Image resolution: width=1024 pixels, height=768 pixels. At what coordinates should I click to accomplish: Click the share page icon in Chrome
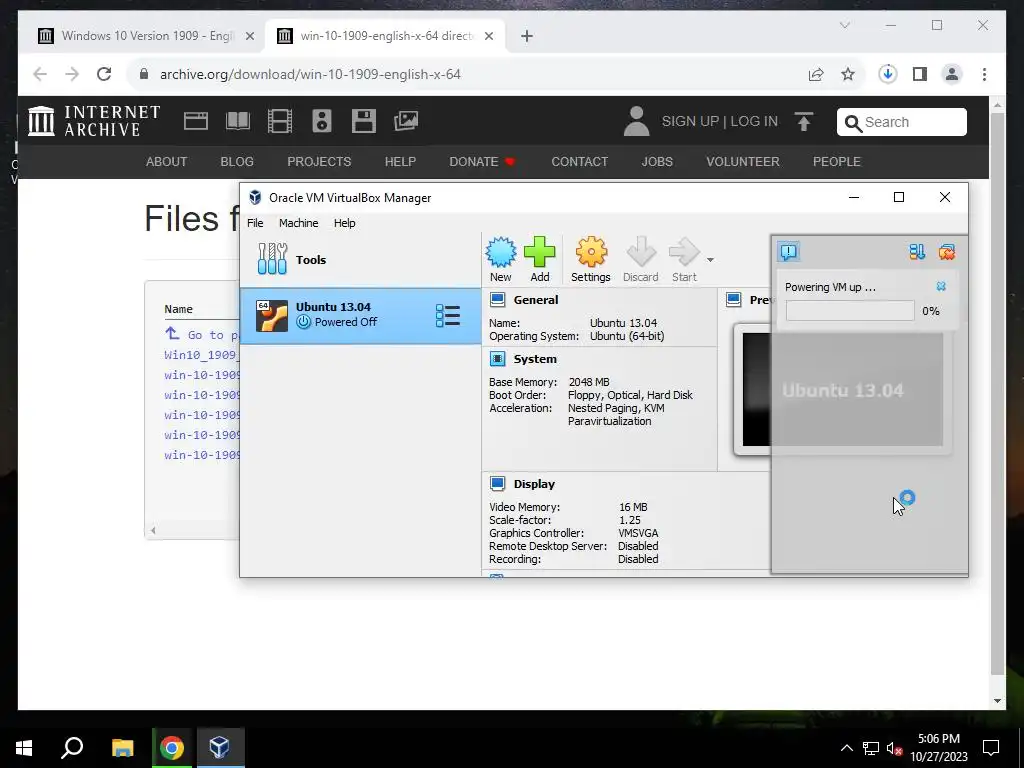coord(816,74)
